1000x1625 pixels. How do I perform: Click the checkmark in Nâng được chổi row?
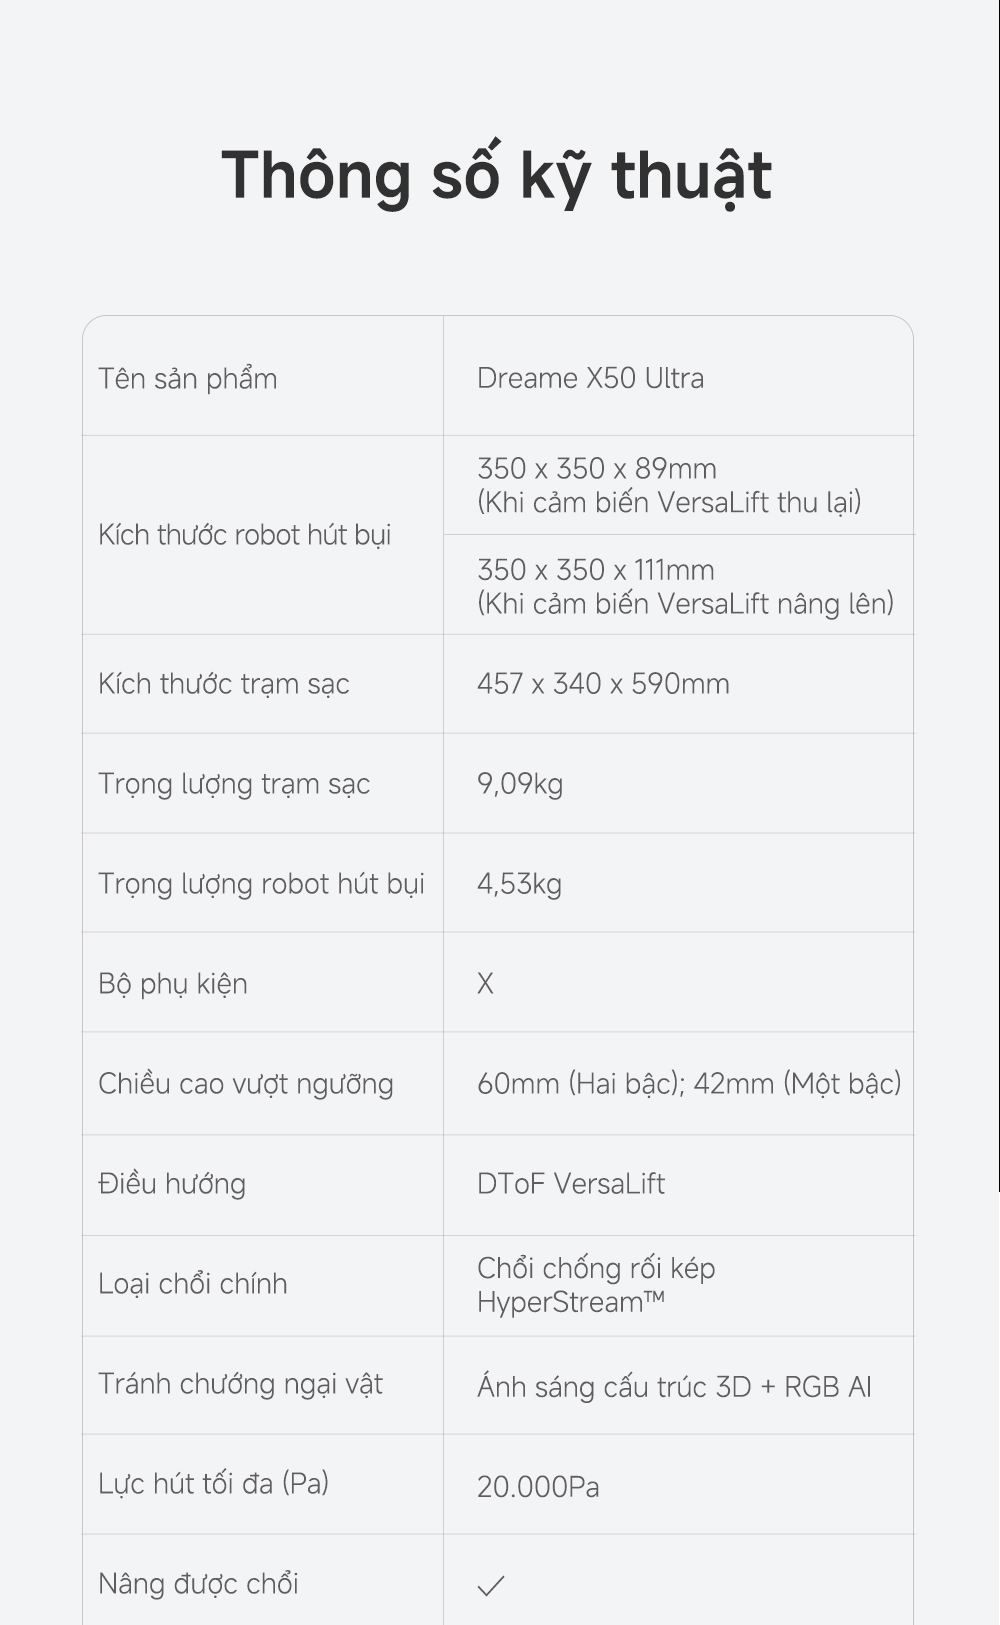point(491,1586)
